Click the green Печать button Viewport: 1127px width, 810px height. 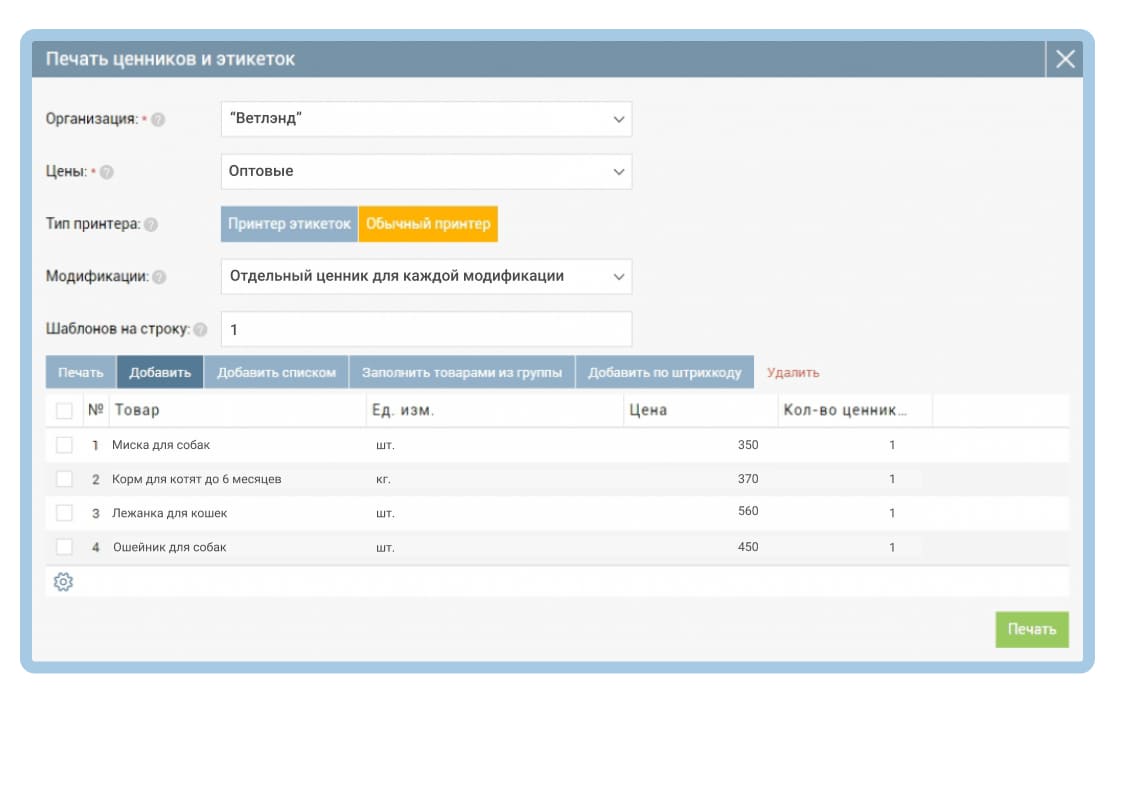pyautogui.click(x=1031, y=630)
